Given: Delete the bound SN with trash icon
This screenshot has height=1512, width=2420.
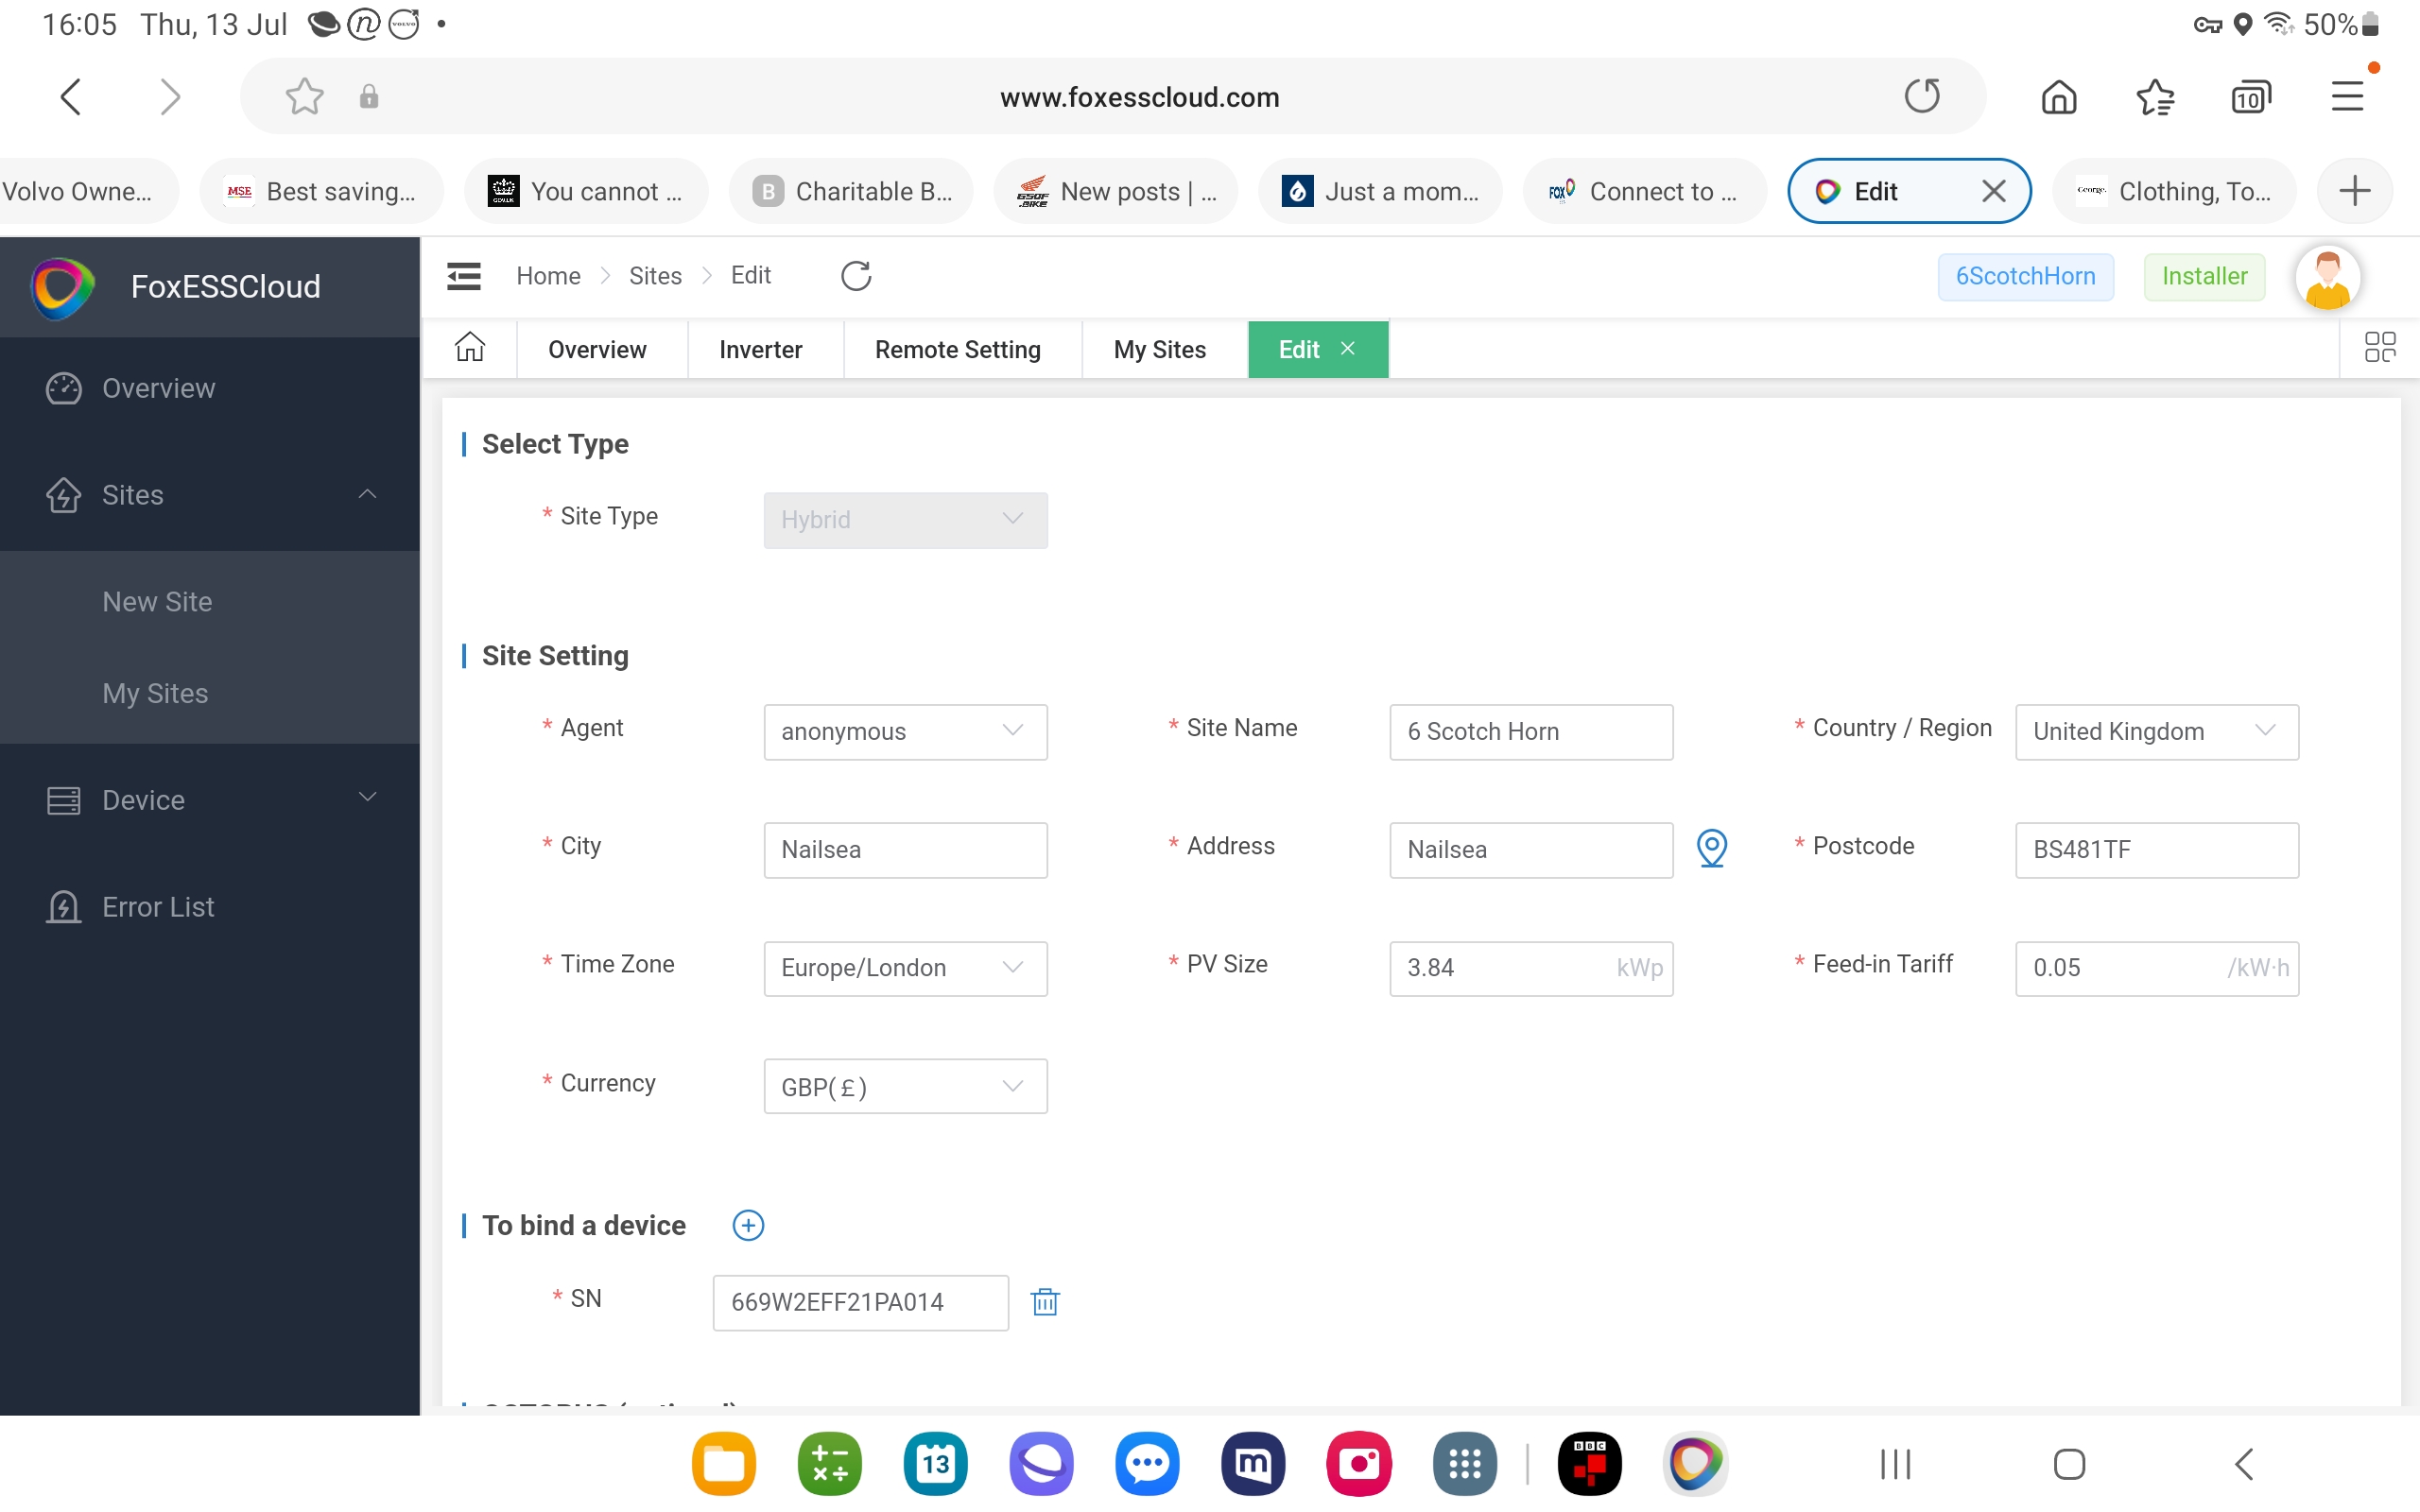Looking at the screenshot, I should [x=1045, y=1302].
